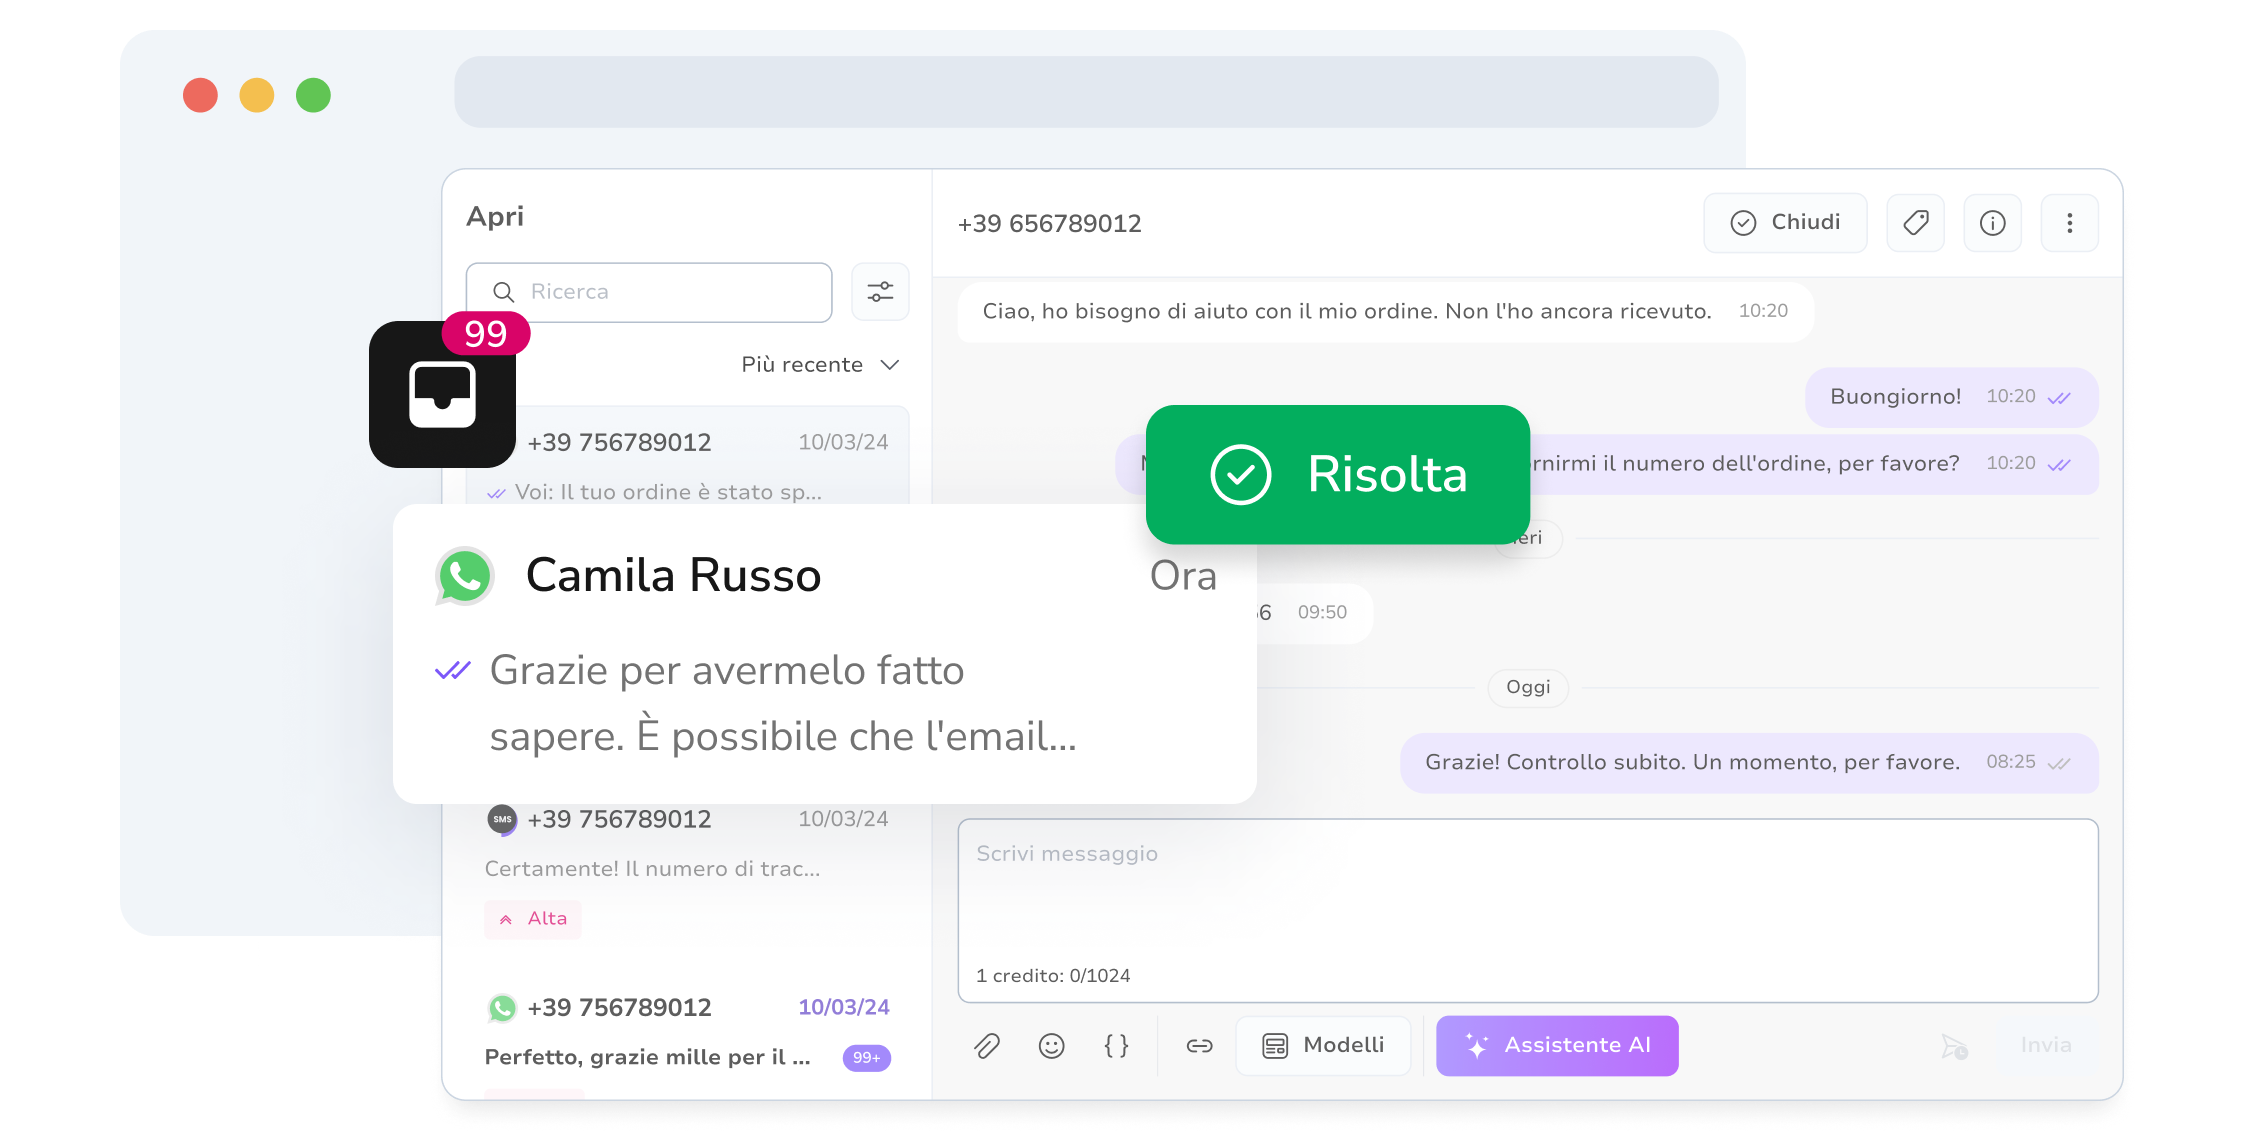Click message 'Grazie! Controllo subito. Un momento'
Image resolution: width=2244 pixels, height=1131 pixels.
1749,763
